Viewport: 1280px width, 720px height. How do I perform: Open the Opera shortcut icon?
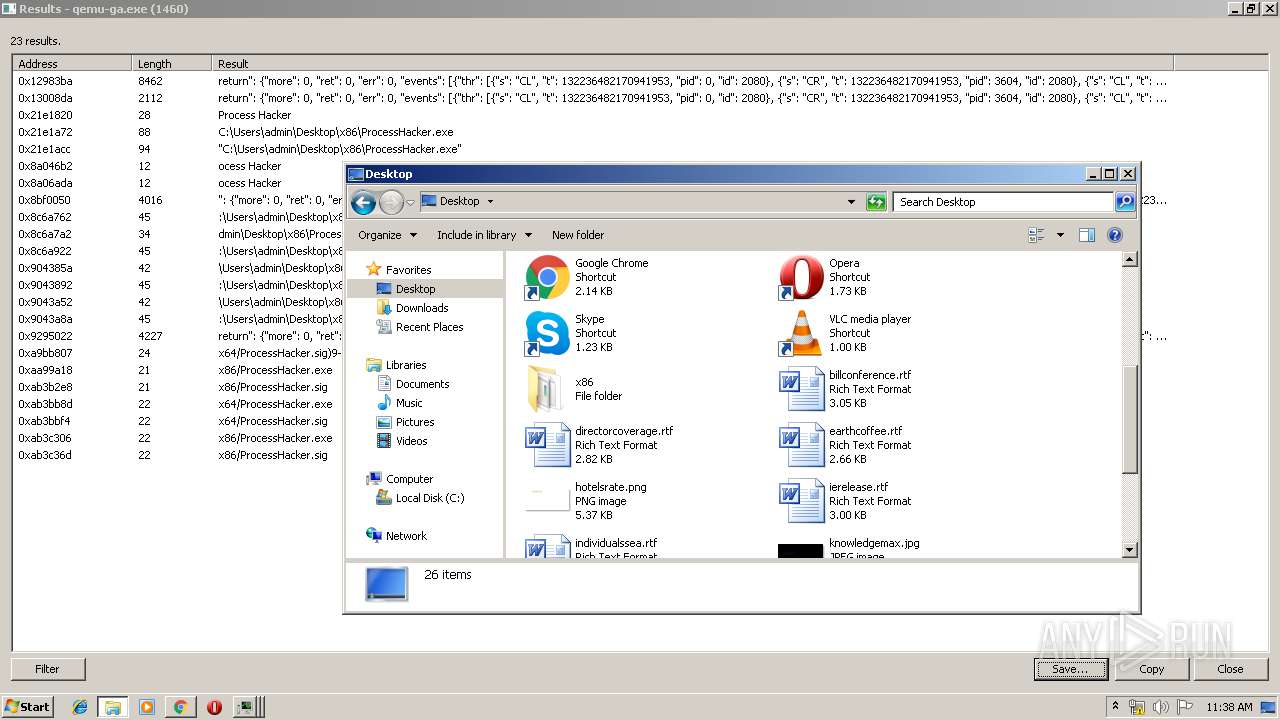point(801,277)
